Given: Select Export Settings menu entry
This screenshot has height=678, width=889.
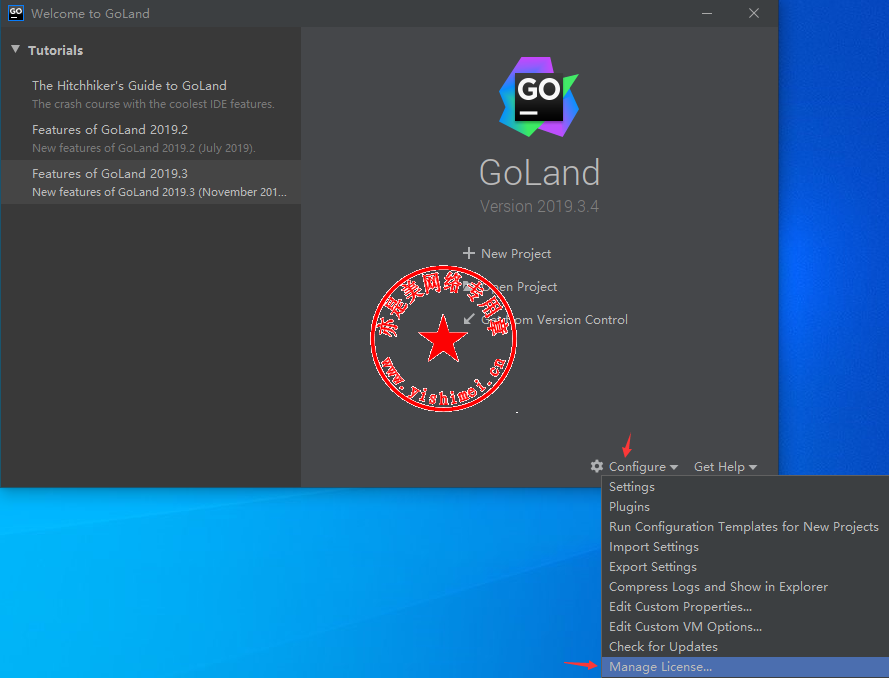Looking at the screenshot, I should 745,567.
